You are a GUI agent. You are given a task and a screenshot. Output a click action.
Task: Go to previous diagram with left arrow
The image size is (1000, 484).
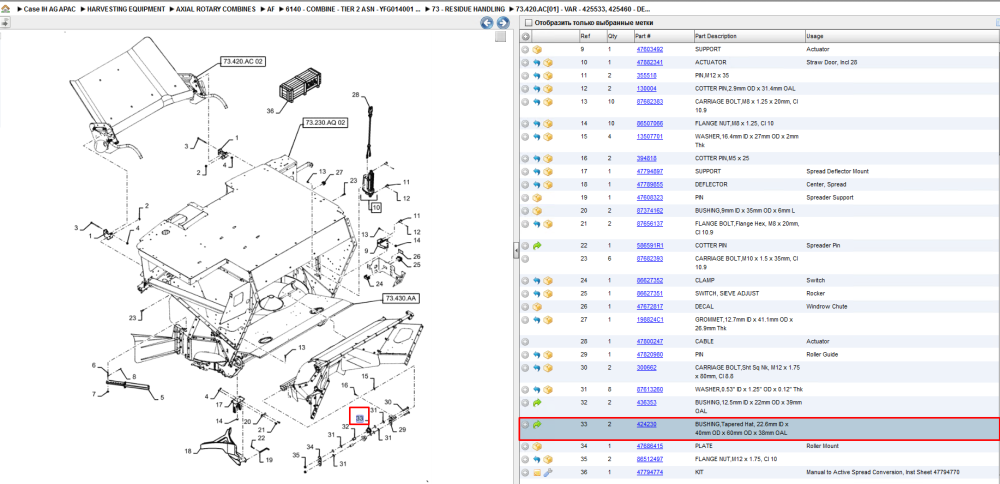pyautogui.click(x=487, y=23)
